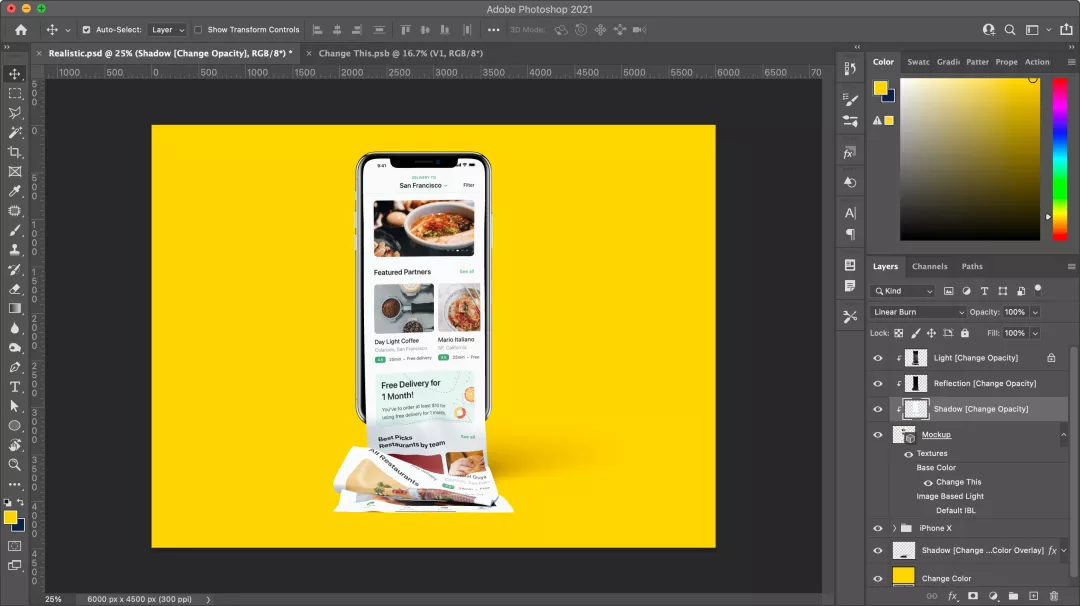Open the layer Opacity dropdown arrow
This screenshot has height=606, width=1080.
[1034, 312]
